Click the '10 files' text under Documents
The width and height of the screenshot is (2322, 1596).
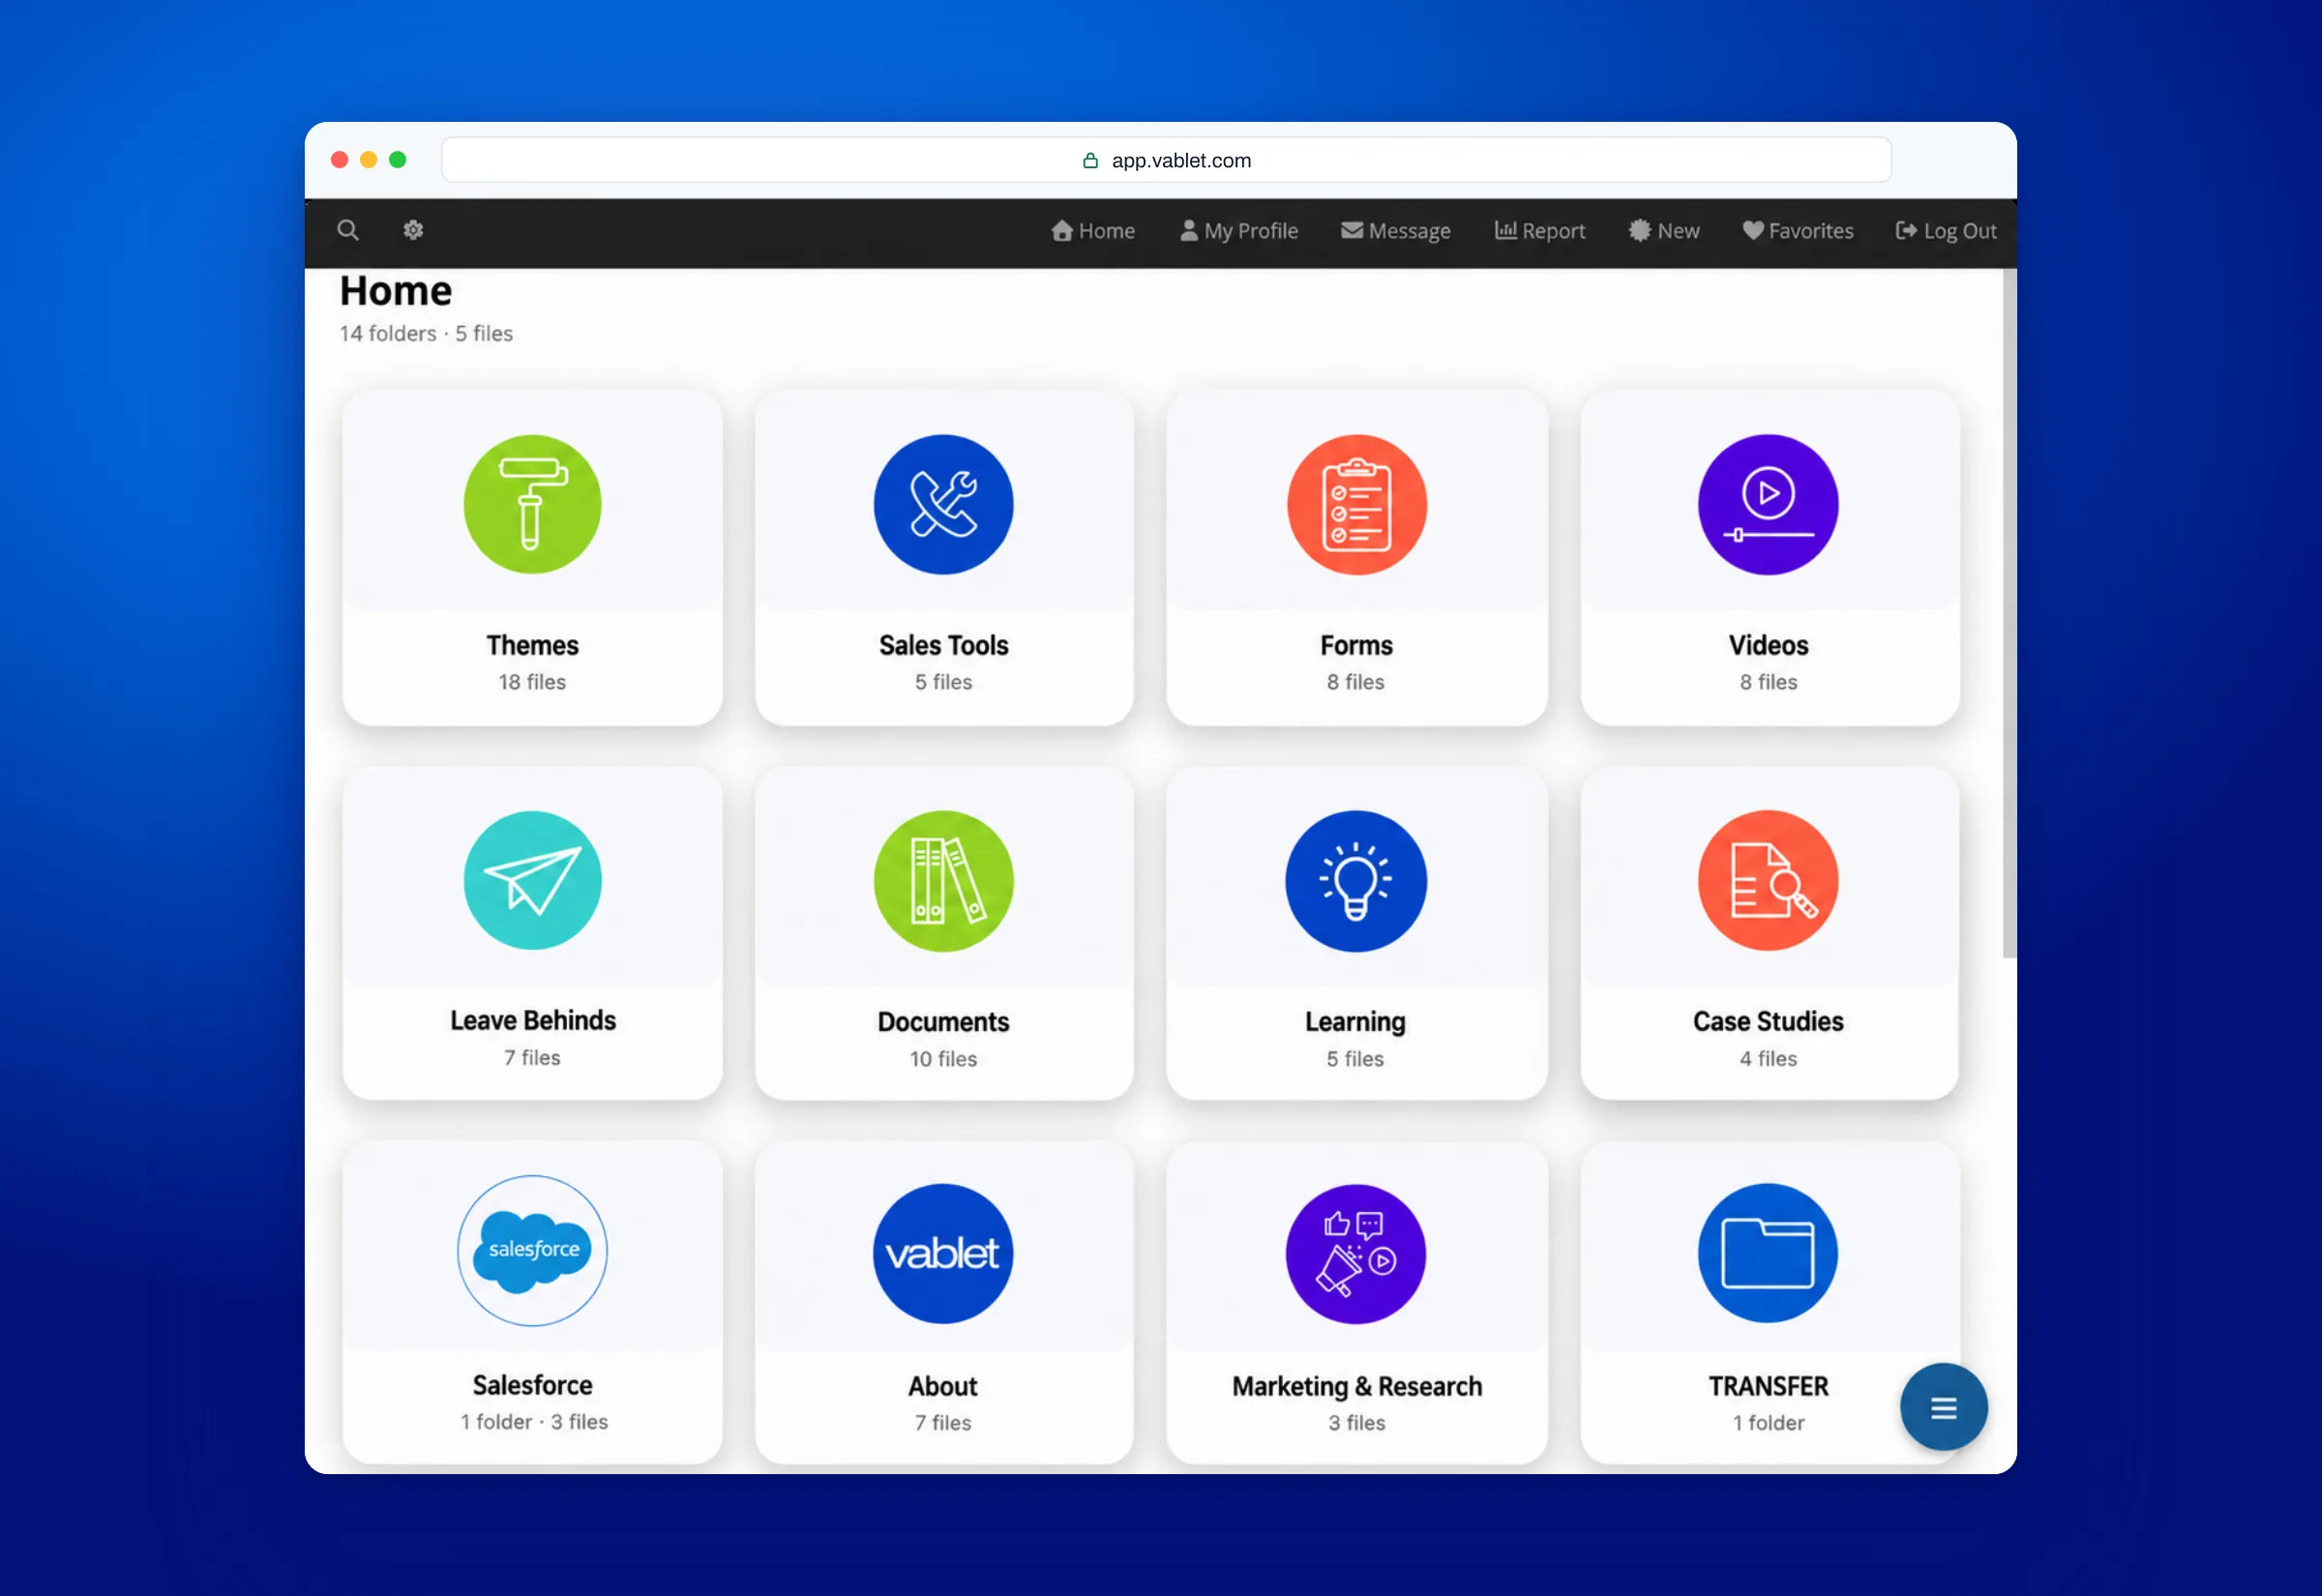tap(943, 1059)
